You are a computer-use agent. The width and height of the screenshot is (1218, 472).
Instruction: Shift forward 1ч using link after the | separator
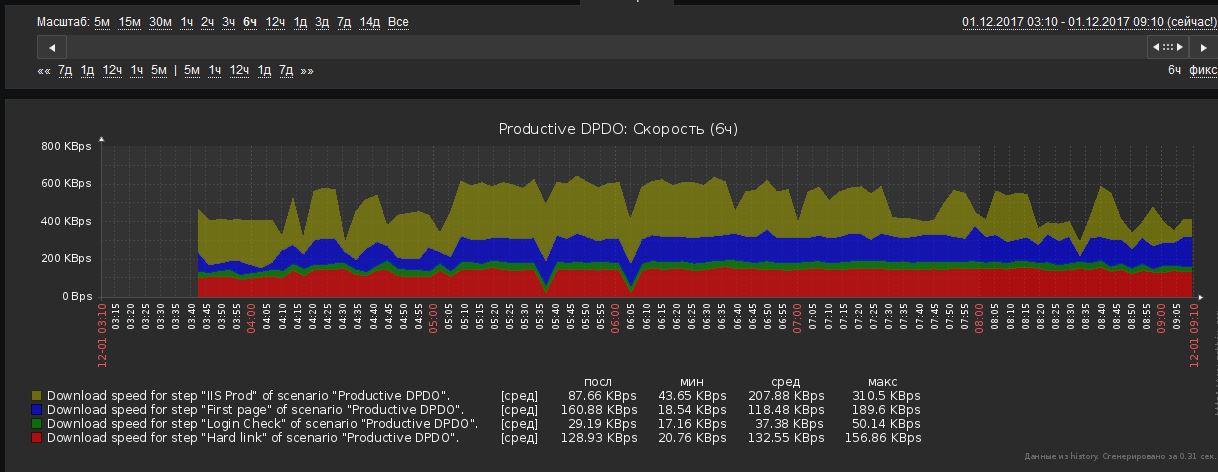click(214, 70)
